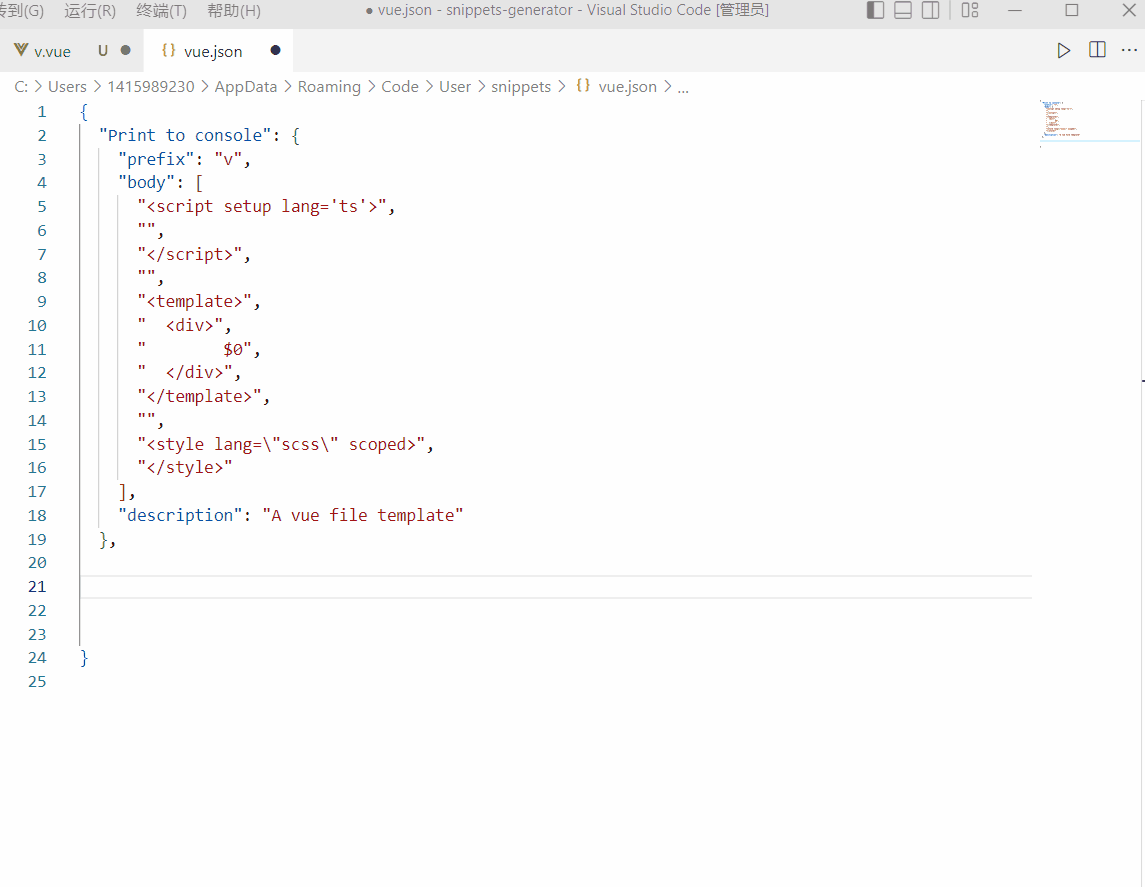Viewport: 1145px width, 887px height.
Task: Click the "description" key text
Action: 180,515
